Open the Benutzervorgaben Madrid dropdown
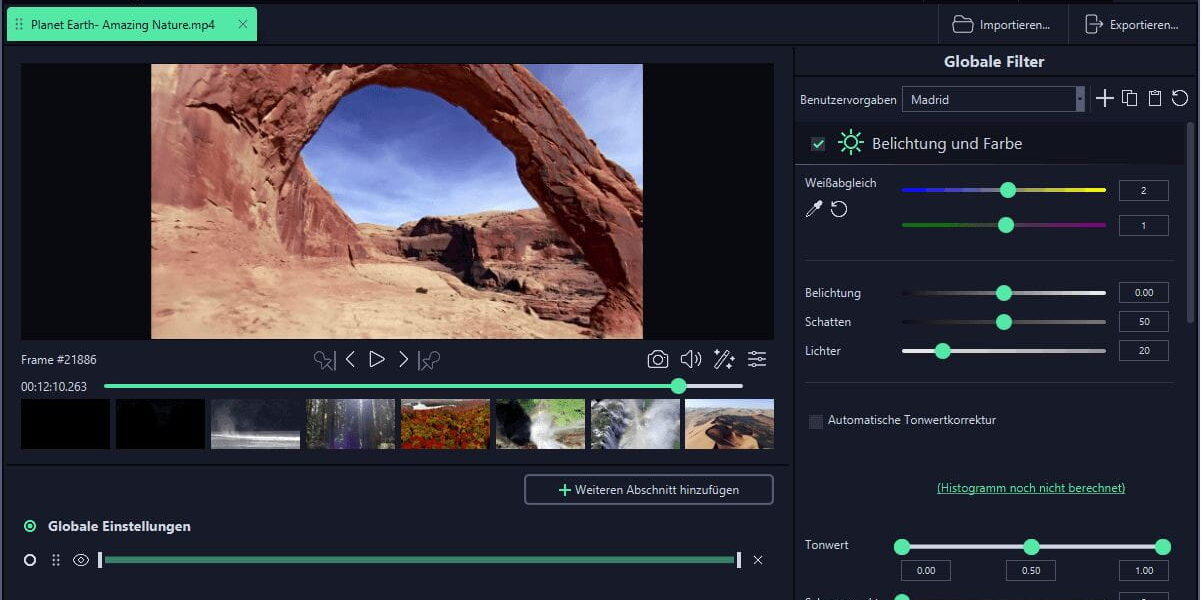 pos(993,99)
